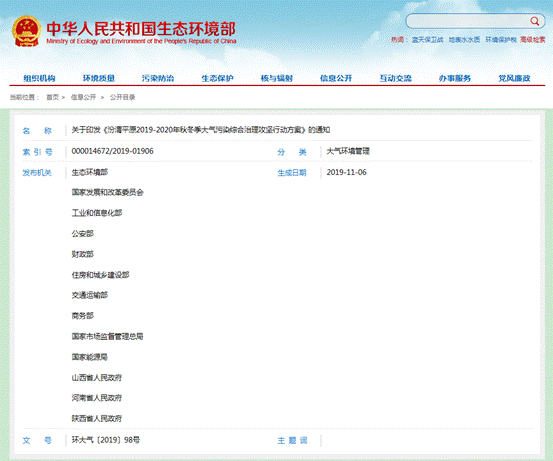This screenshot has height=461, width=553.
Task: Open the 党风廉政 menu item
Action: (x=514, y=78)
